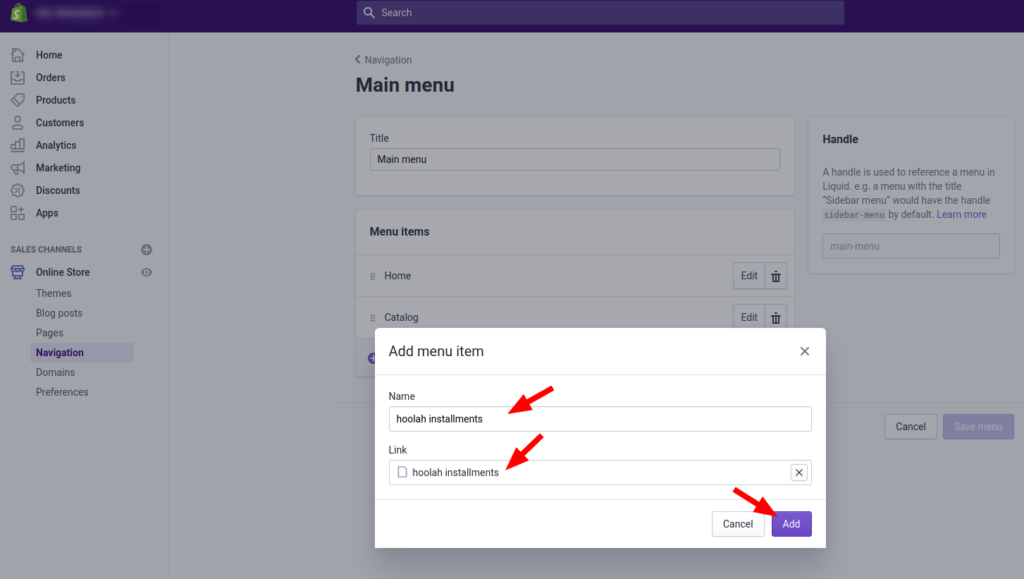Click the Shopify logo icon
Screen dimensions: 1024x579
pos(18,12)
